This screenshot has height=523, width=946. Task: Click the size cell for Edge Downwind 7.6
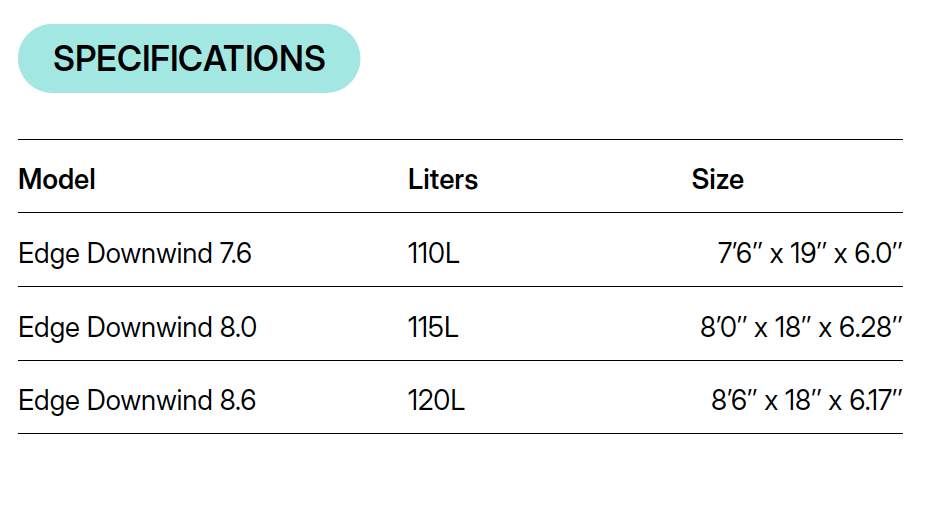(810, 254)
